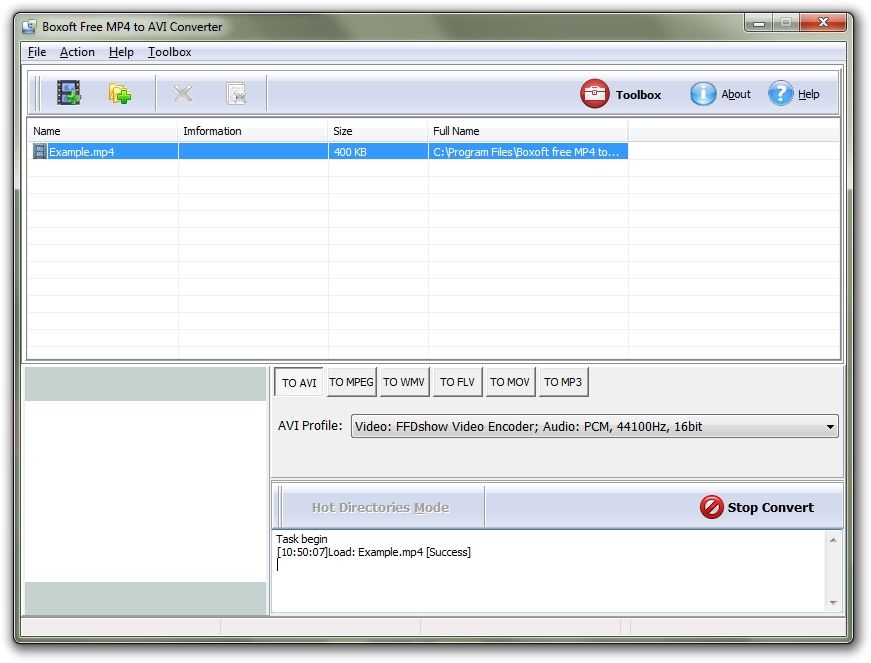This screenshot has height=663, width=871.
Task: Switch to the TO MP3 tab
Action: tap(563, 382)
